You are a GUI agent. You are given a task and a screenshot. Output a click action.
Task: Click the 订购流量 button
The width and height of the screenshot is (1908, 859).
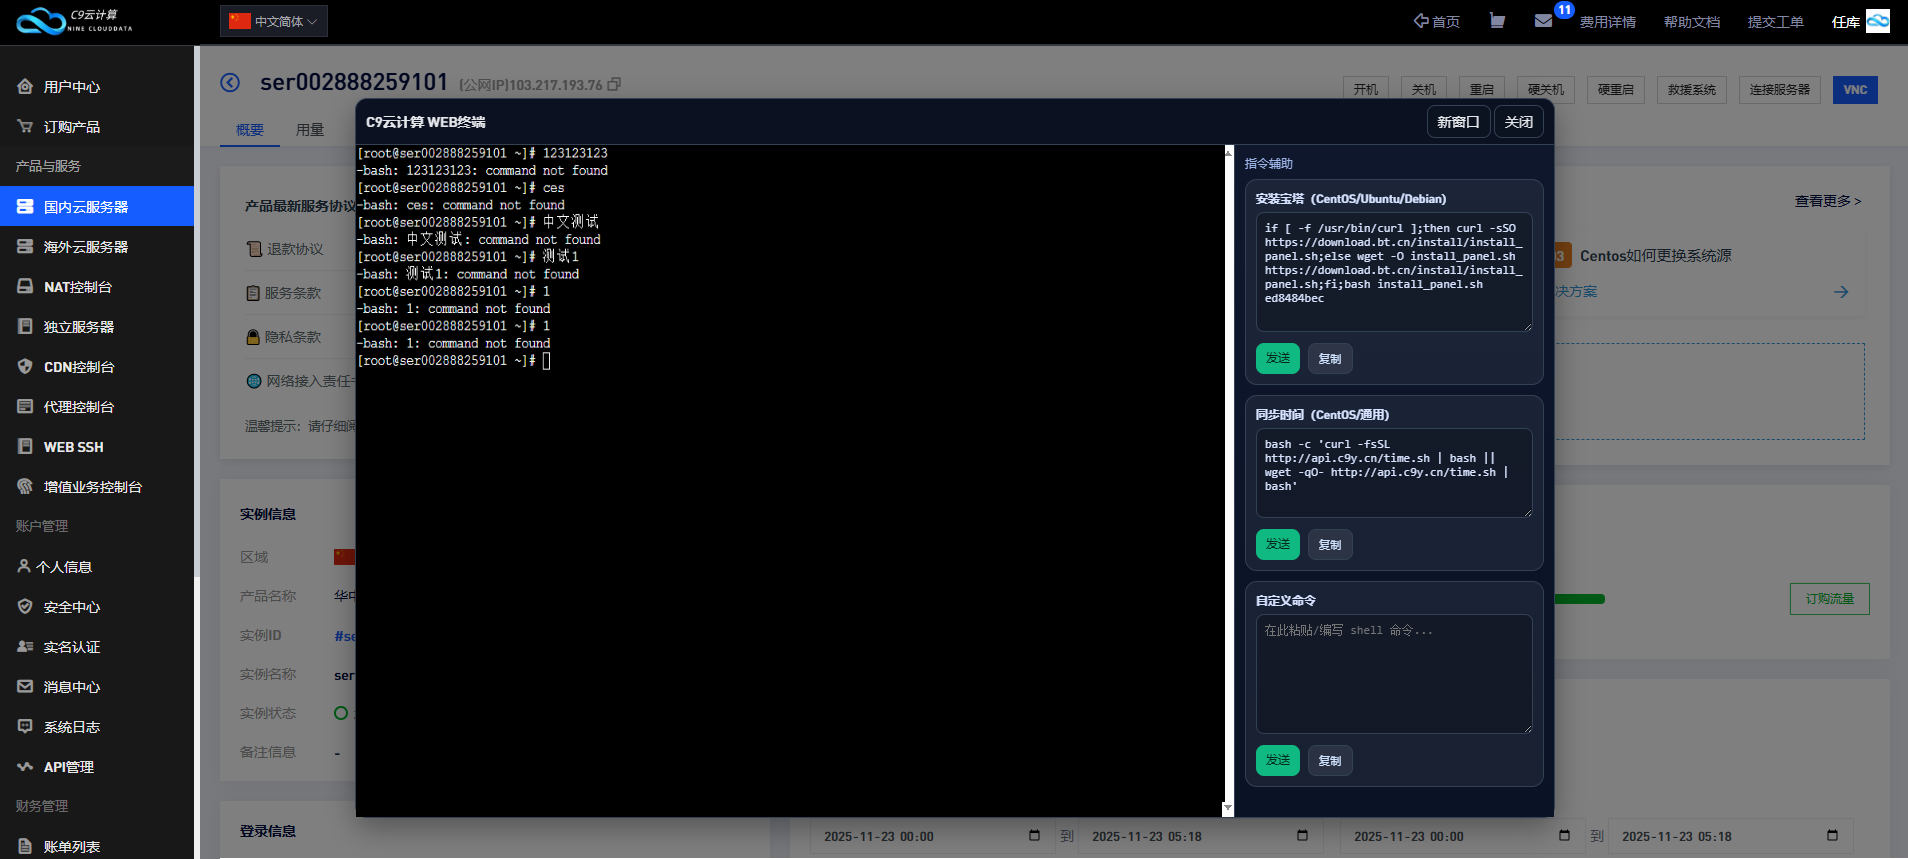pyautogui.click(x=1830, y=599)
